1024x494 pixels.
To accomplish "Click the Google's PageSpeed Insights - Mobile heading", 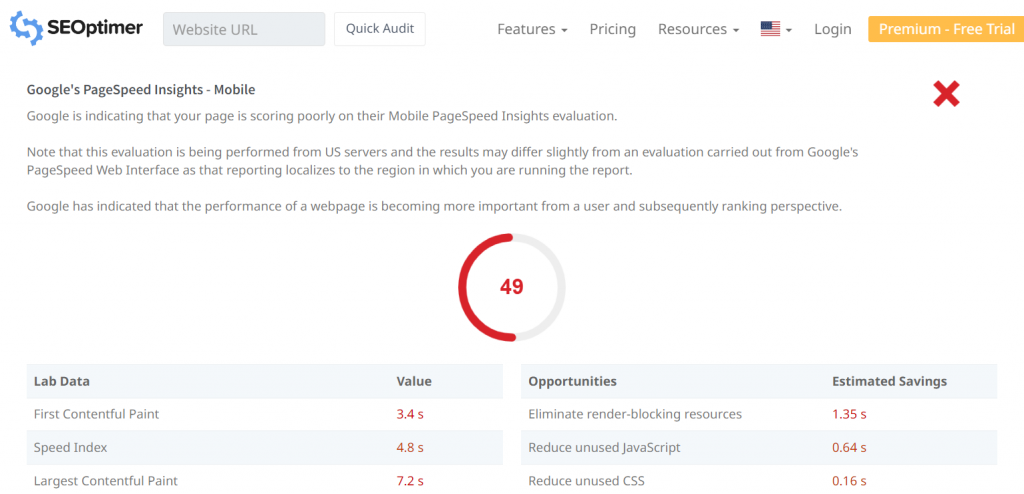I will [x=141, y=89].
